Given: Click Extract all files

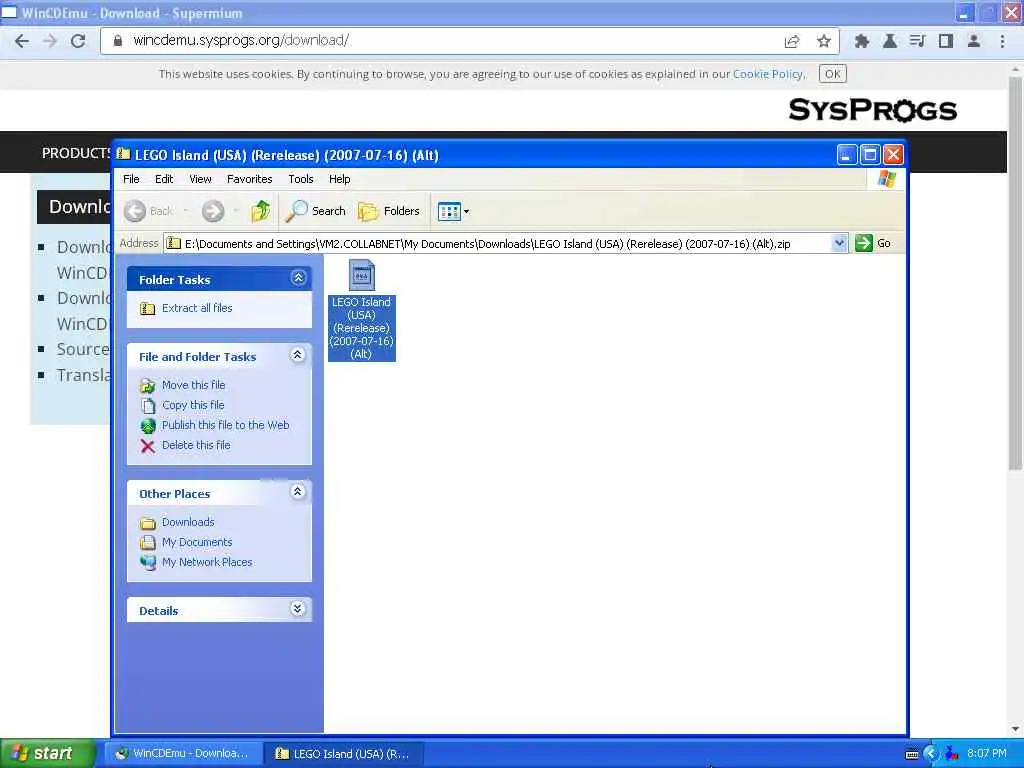Looking at the screenshot, I should [197, 308].
